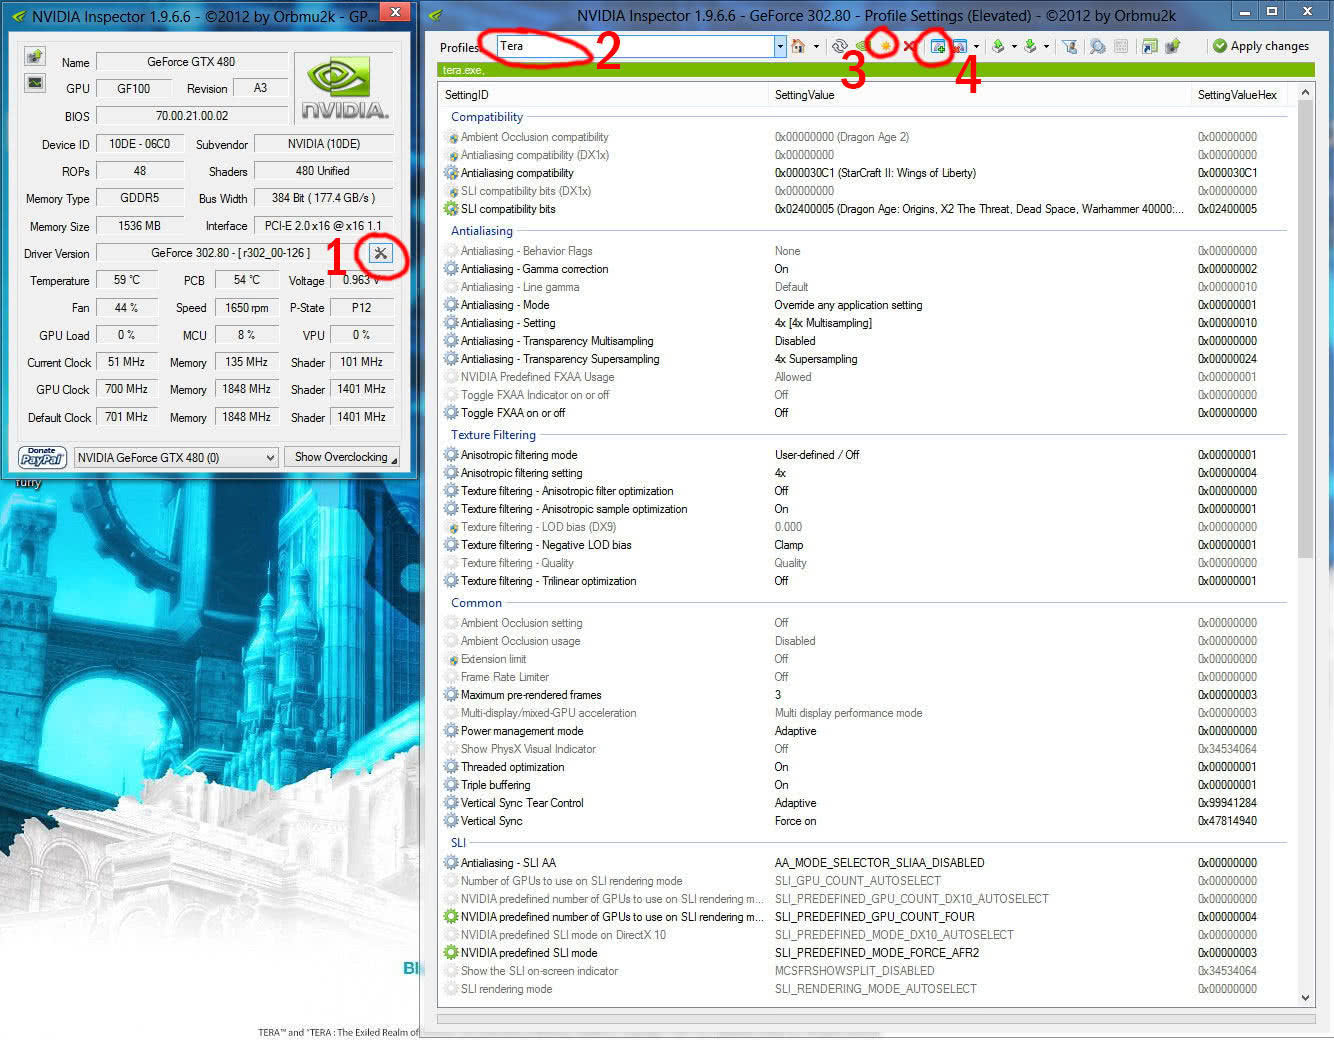Screen dimensions: 1334x1040
Task: Click the grid view icon in toolbar
Action: [x=1121, y=46]
